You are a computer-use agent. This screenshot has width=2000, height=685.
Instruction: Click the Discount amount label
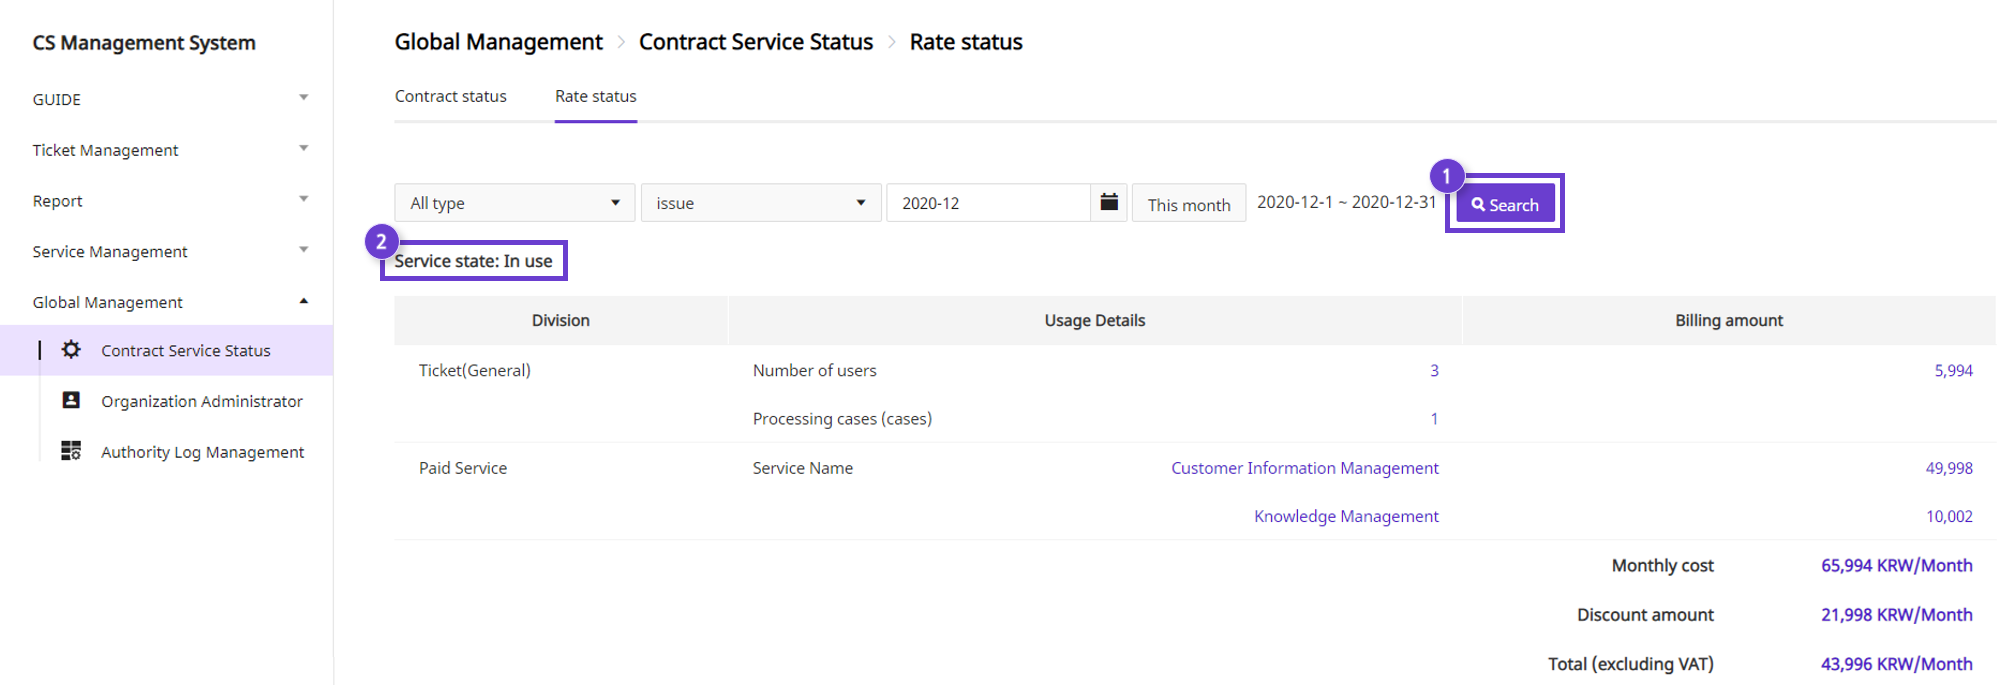click(x=1646, y=614)
